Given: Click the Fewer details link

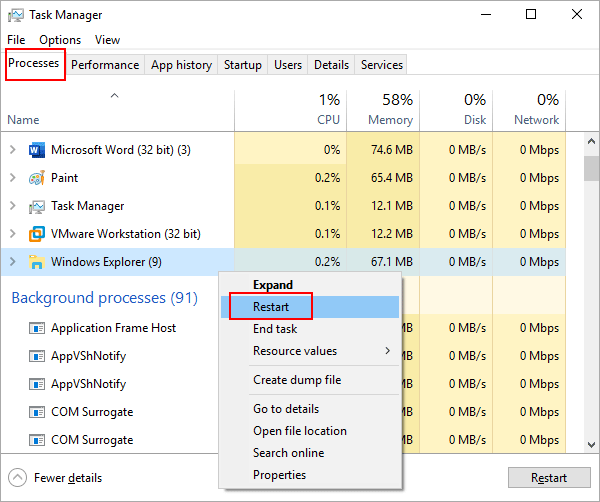Looking at the screenshot, I should [68, 478].
